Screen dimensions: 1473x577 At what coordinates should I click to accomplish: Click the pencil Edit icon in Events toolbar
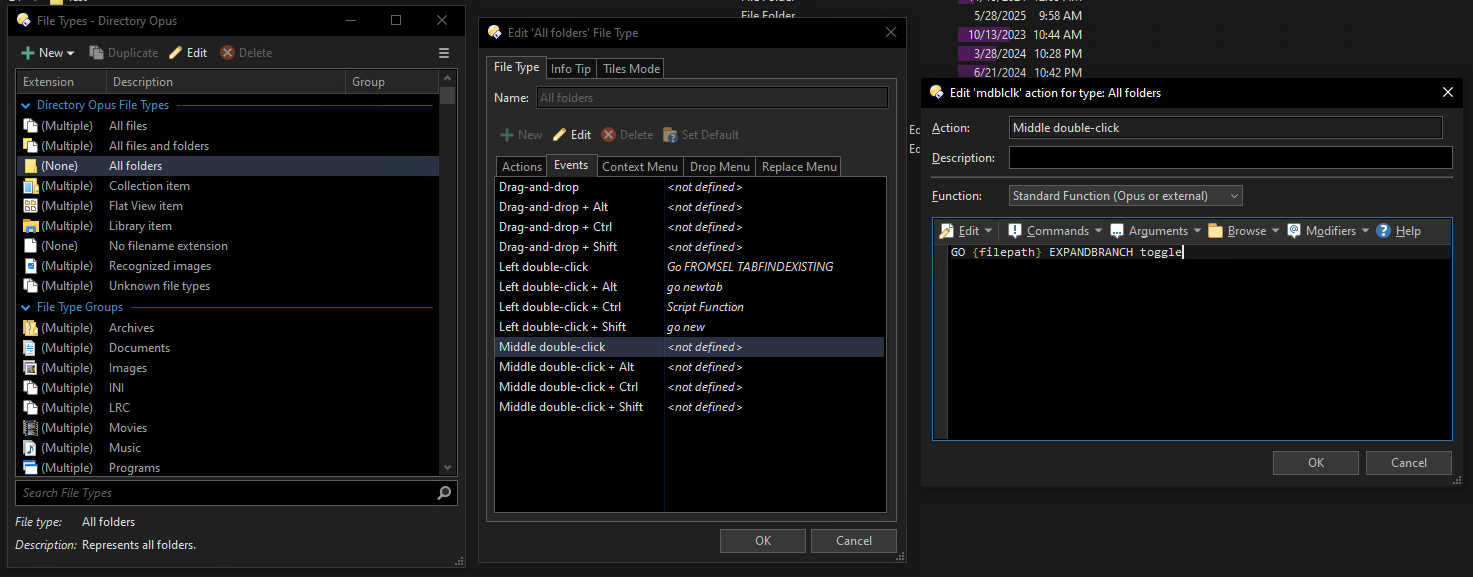tap(560, 135)
